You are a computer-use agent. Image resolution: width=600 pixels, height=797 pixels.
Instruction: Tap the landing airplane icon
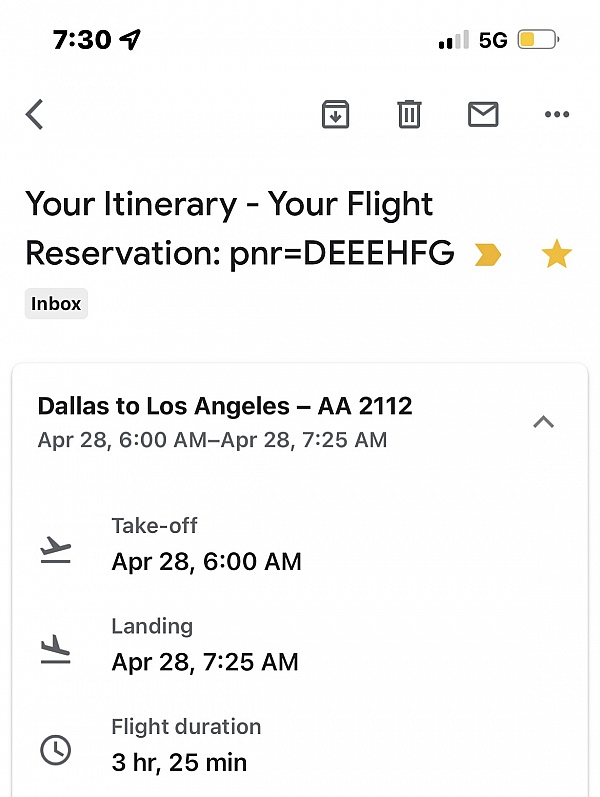(55, 649)
